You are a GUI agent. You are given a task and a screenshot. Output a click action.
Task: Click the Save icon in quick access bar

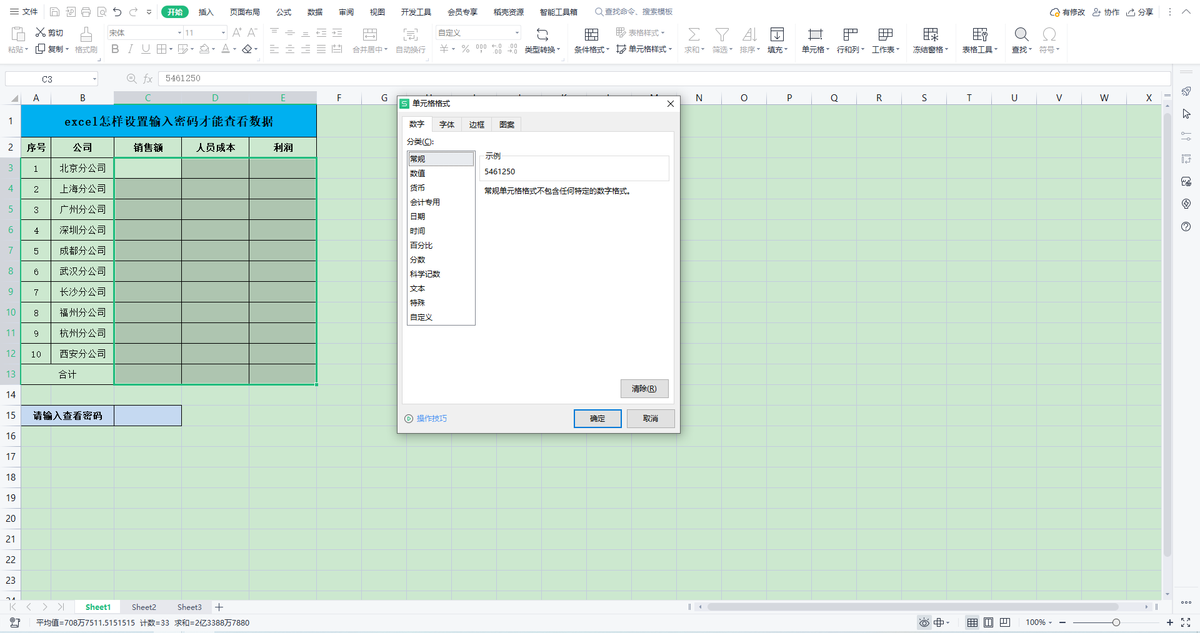pyautogui.click(x=54, y=12)
